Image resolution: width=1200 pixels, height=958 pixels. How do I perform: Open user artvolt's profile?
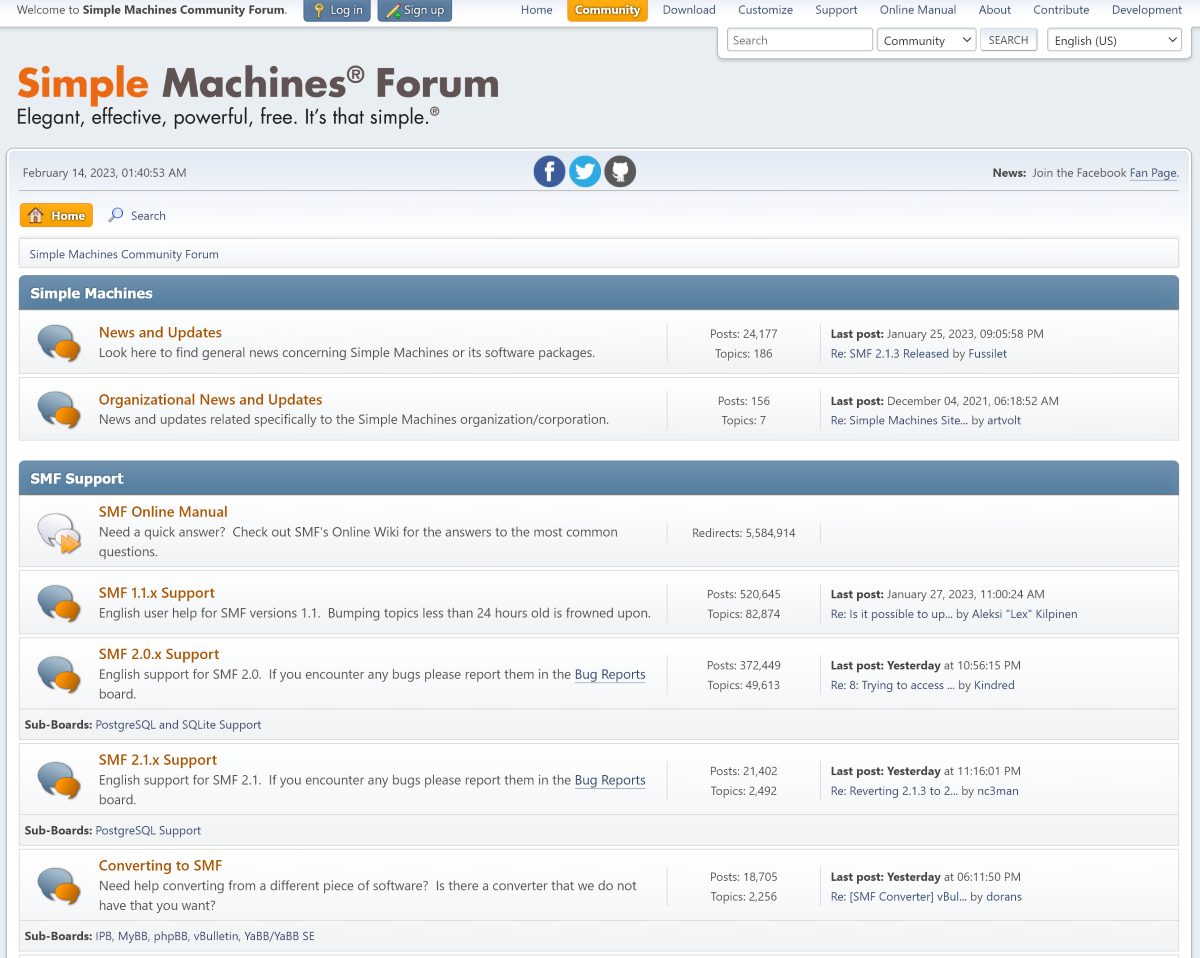tap(1004, 420)
